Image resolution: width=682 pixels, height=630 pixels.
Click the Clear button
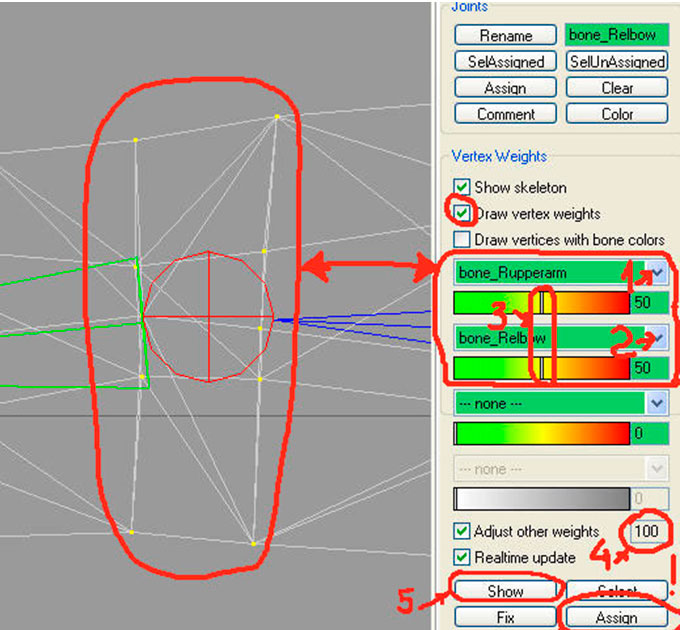pos(617,88)
